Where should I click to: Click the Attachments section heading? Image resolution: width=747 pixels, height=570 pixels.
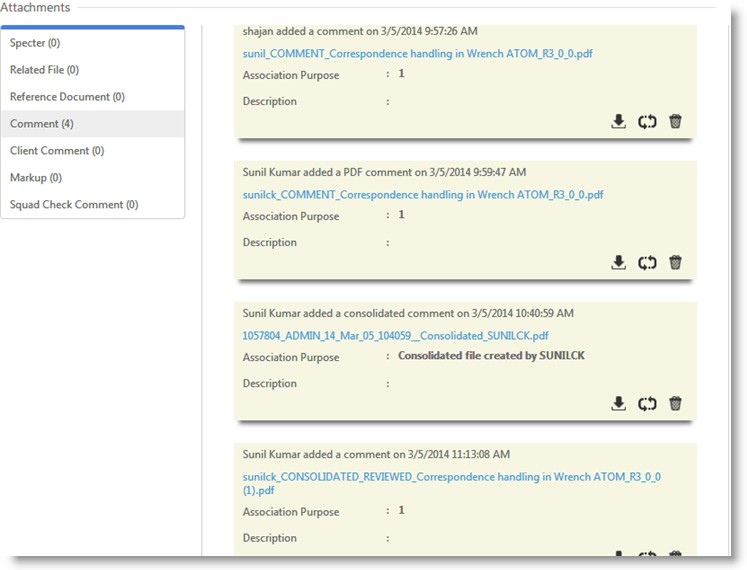coord(35,7)
